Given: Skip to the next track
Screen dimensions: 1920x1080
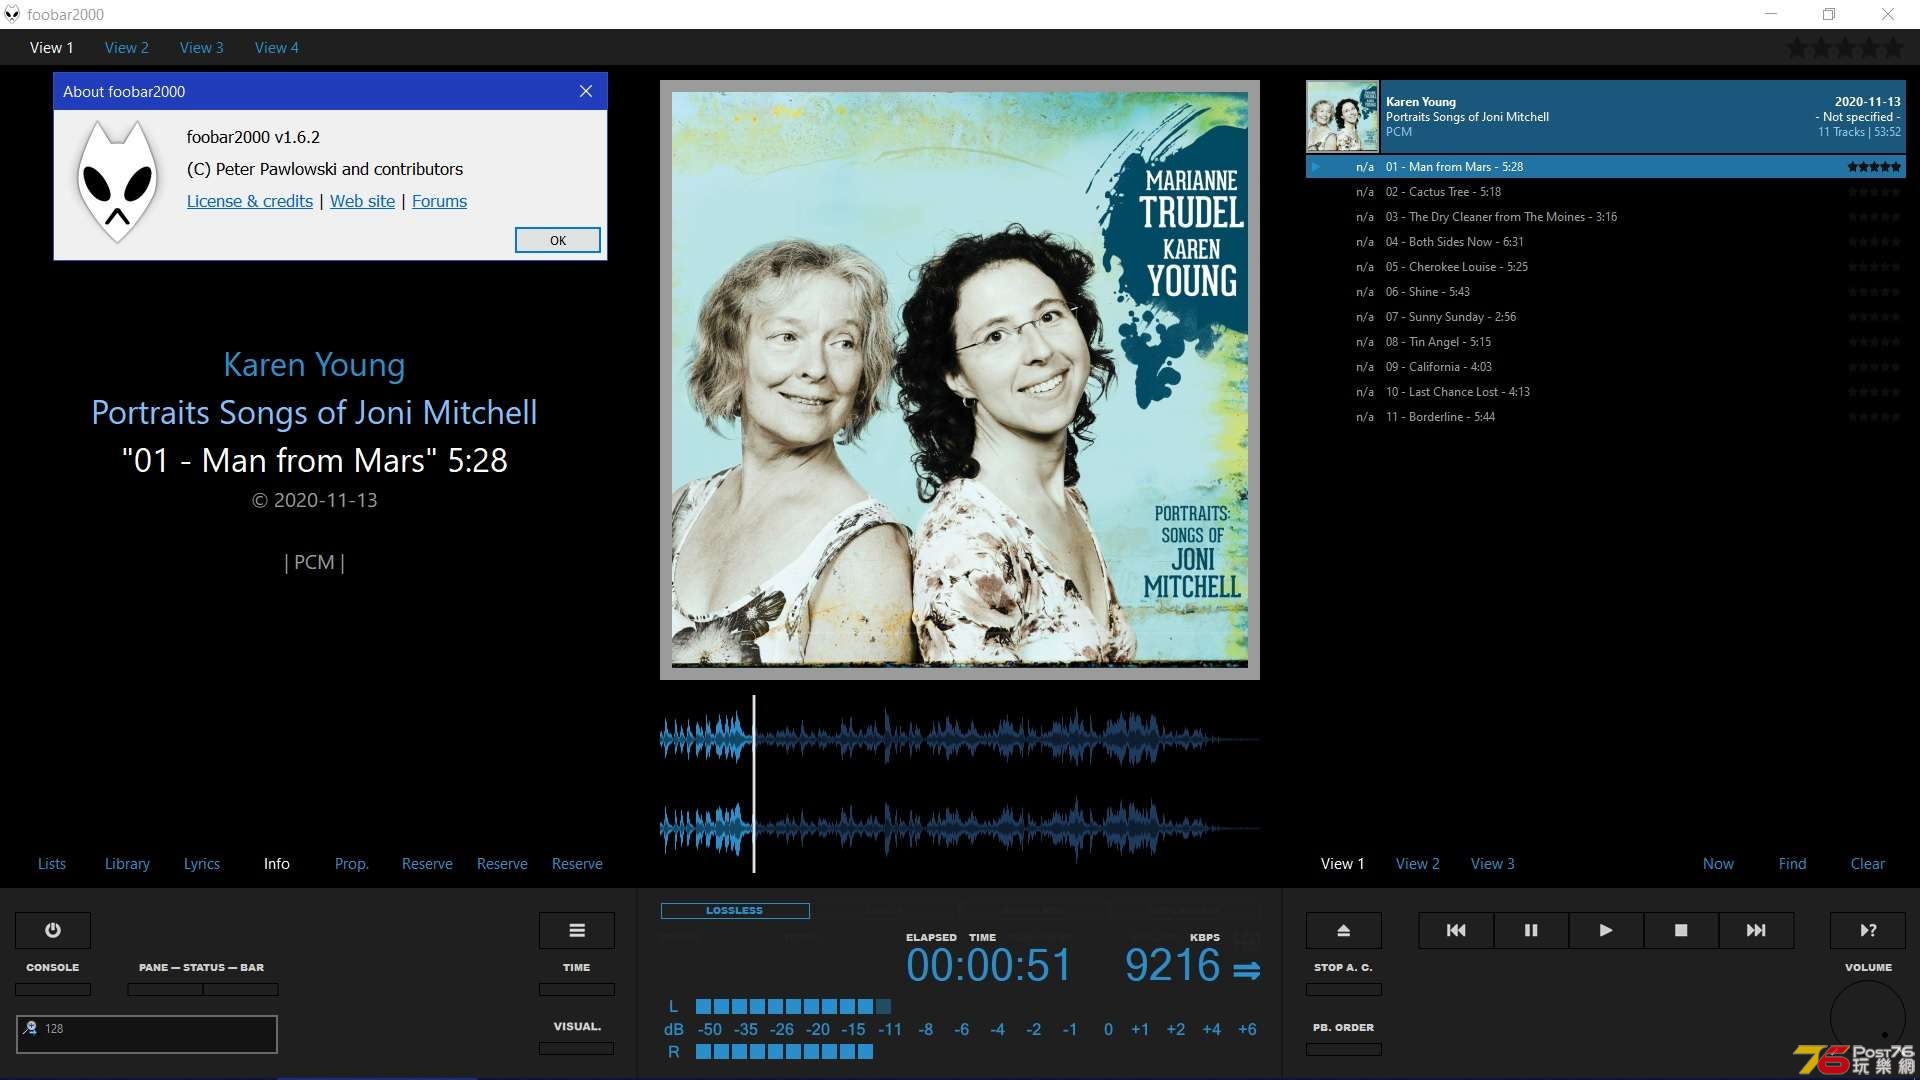Looking at the screenshot, I should pos(1756,930).
